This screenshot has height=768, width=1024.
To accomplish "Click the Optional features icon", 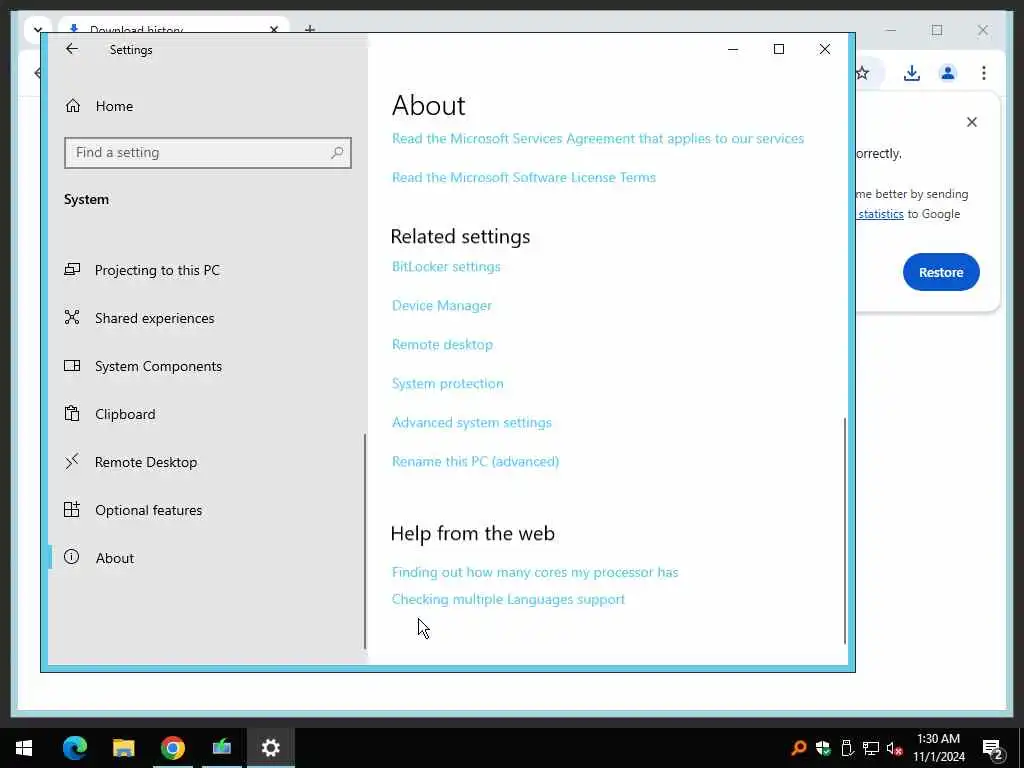I will (x=72, y=509).
